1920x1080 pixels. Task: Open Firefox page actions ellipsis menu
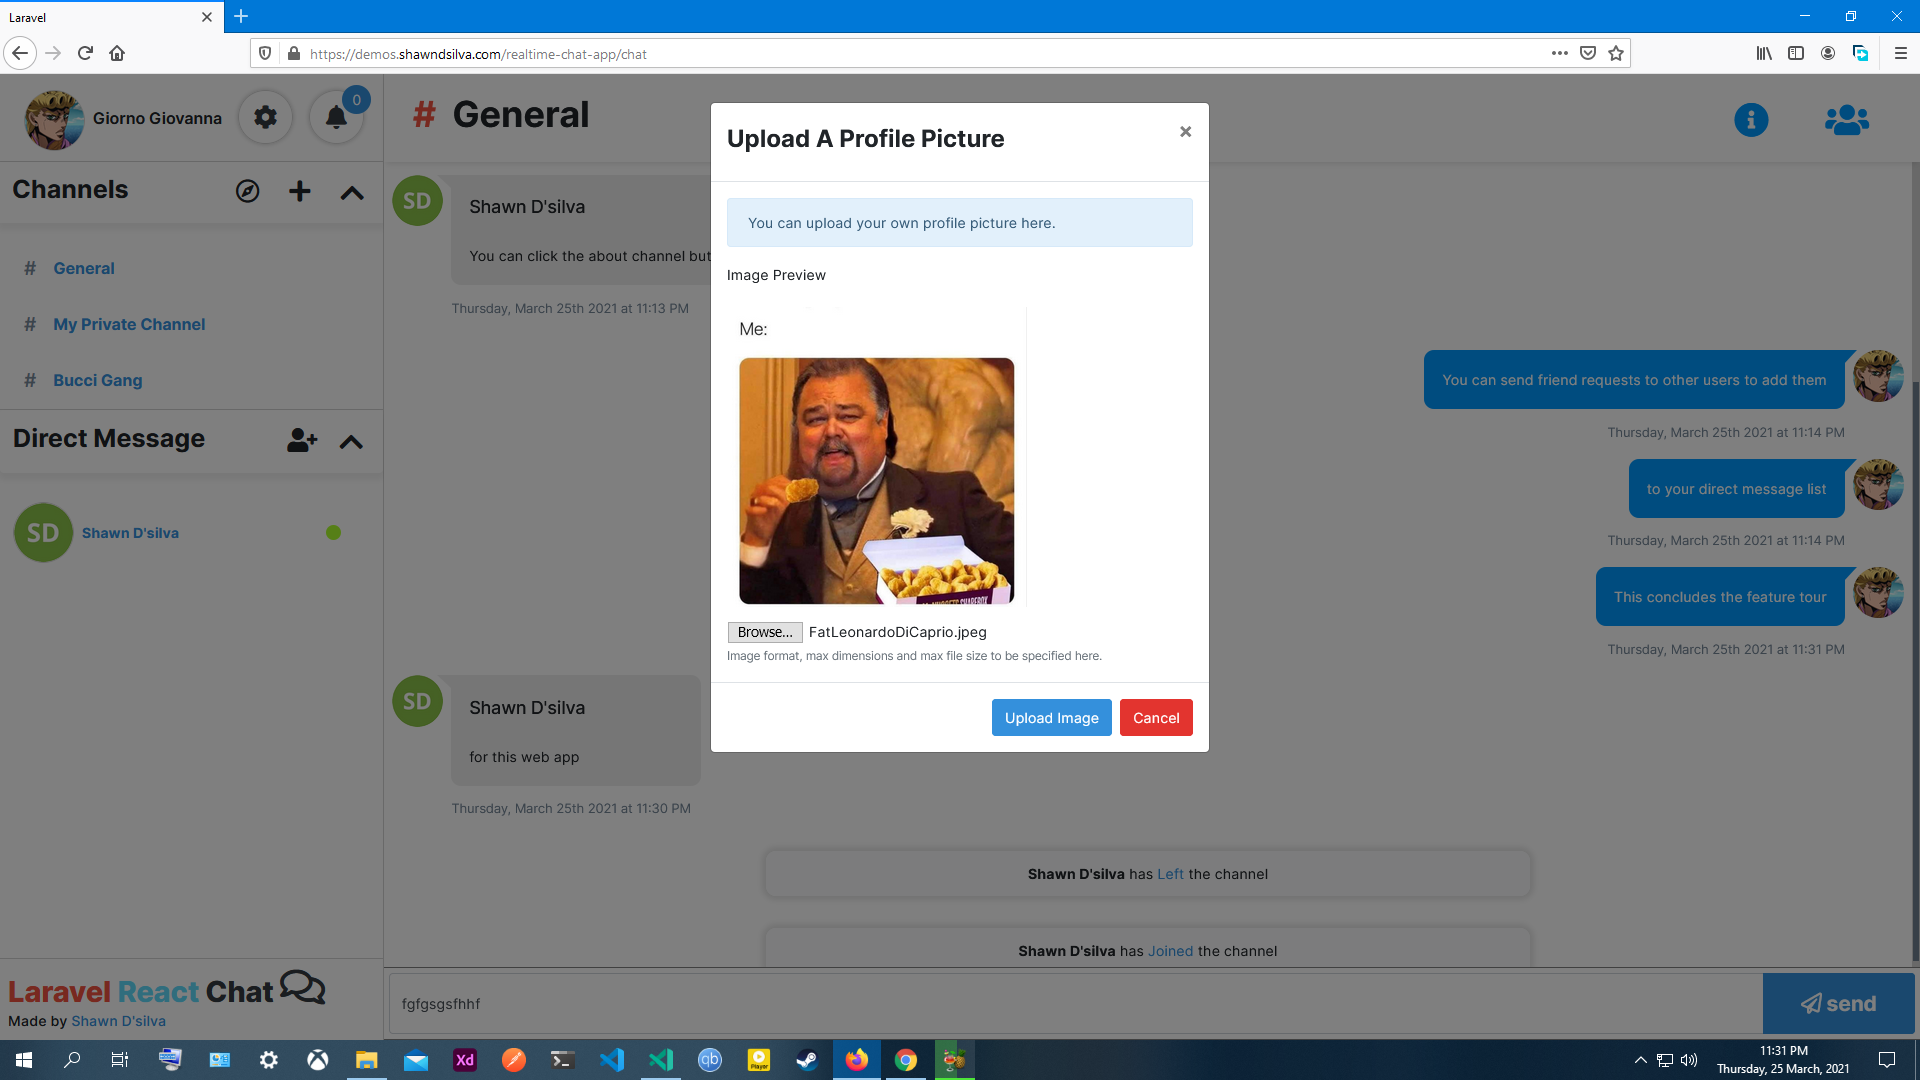pyautogui.click(x=1559, y=53)
